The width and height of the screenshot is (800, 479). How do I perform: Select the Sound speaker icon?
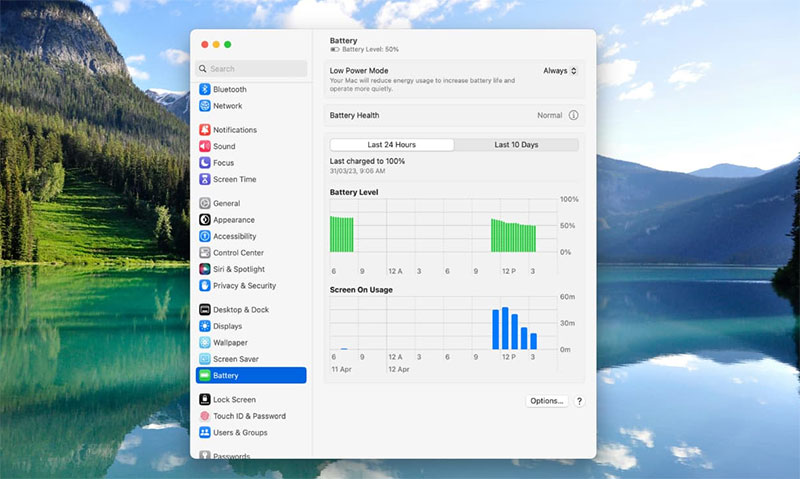[205, 146]
